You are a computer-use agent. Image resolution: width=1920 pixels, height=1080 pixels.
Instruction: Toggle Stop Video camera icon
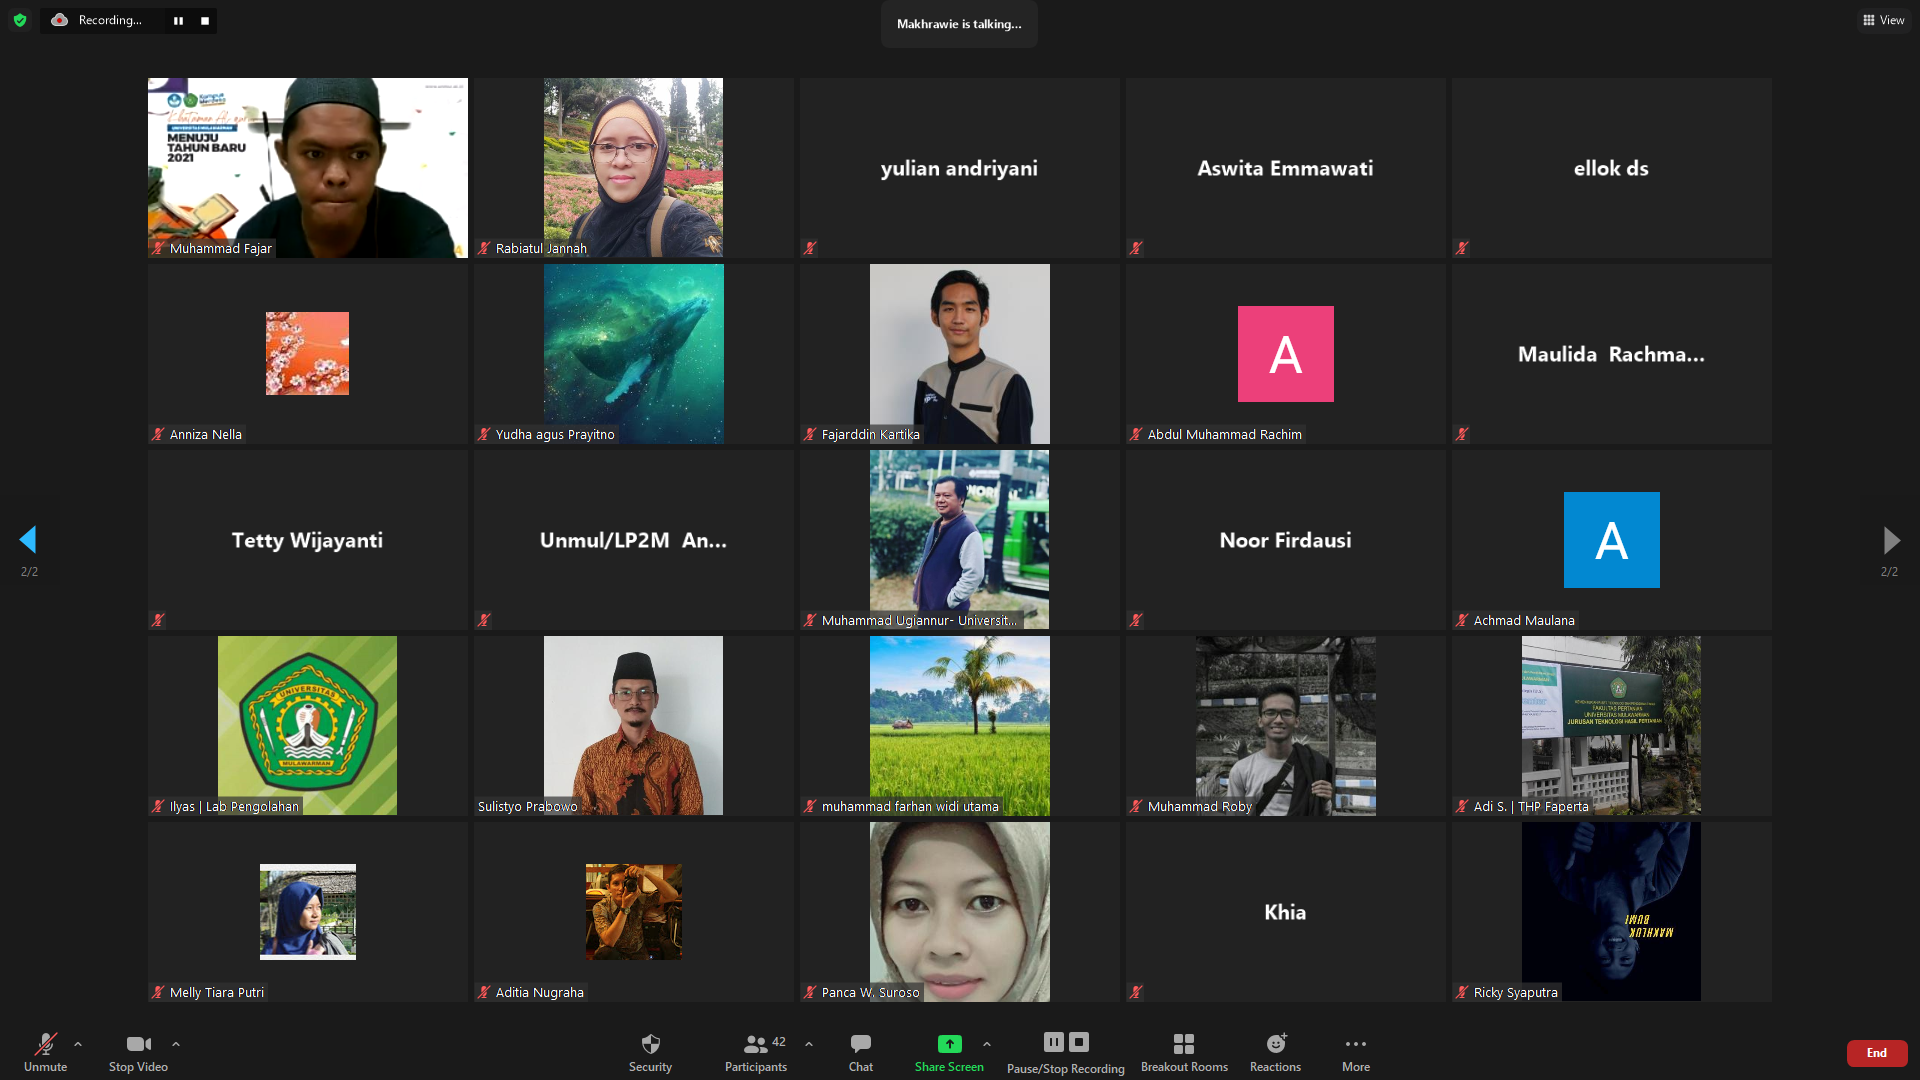[139, 1044]
